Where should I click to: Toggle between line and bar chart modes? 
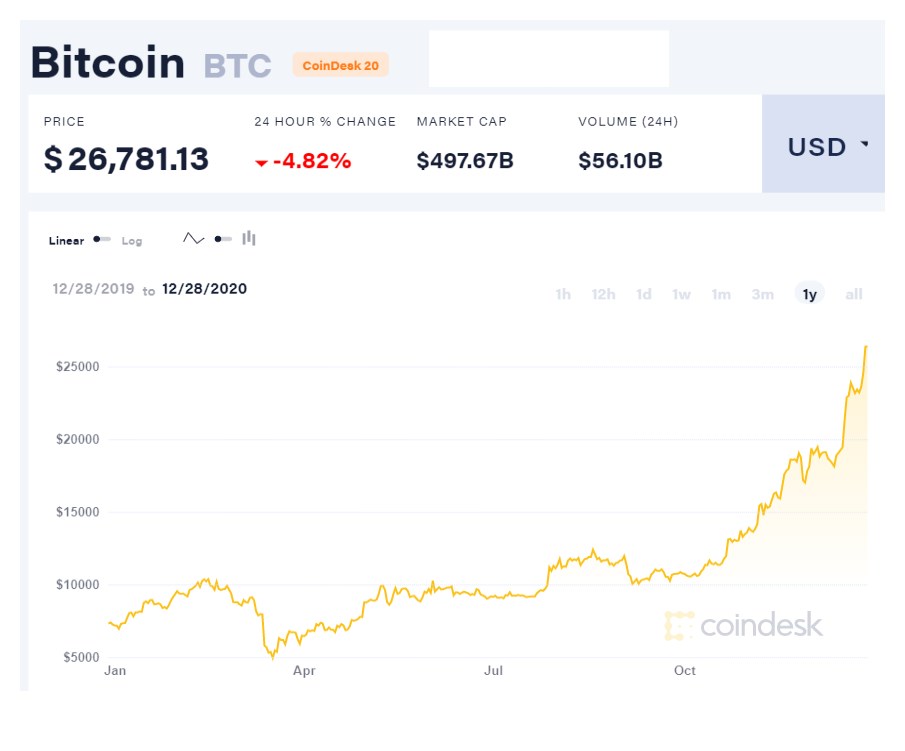click(x=222, y=238)
